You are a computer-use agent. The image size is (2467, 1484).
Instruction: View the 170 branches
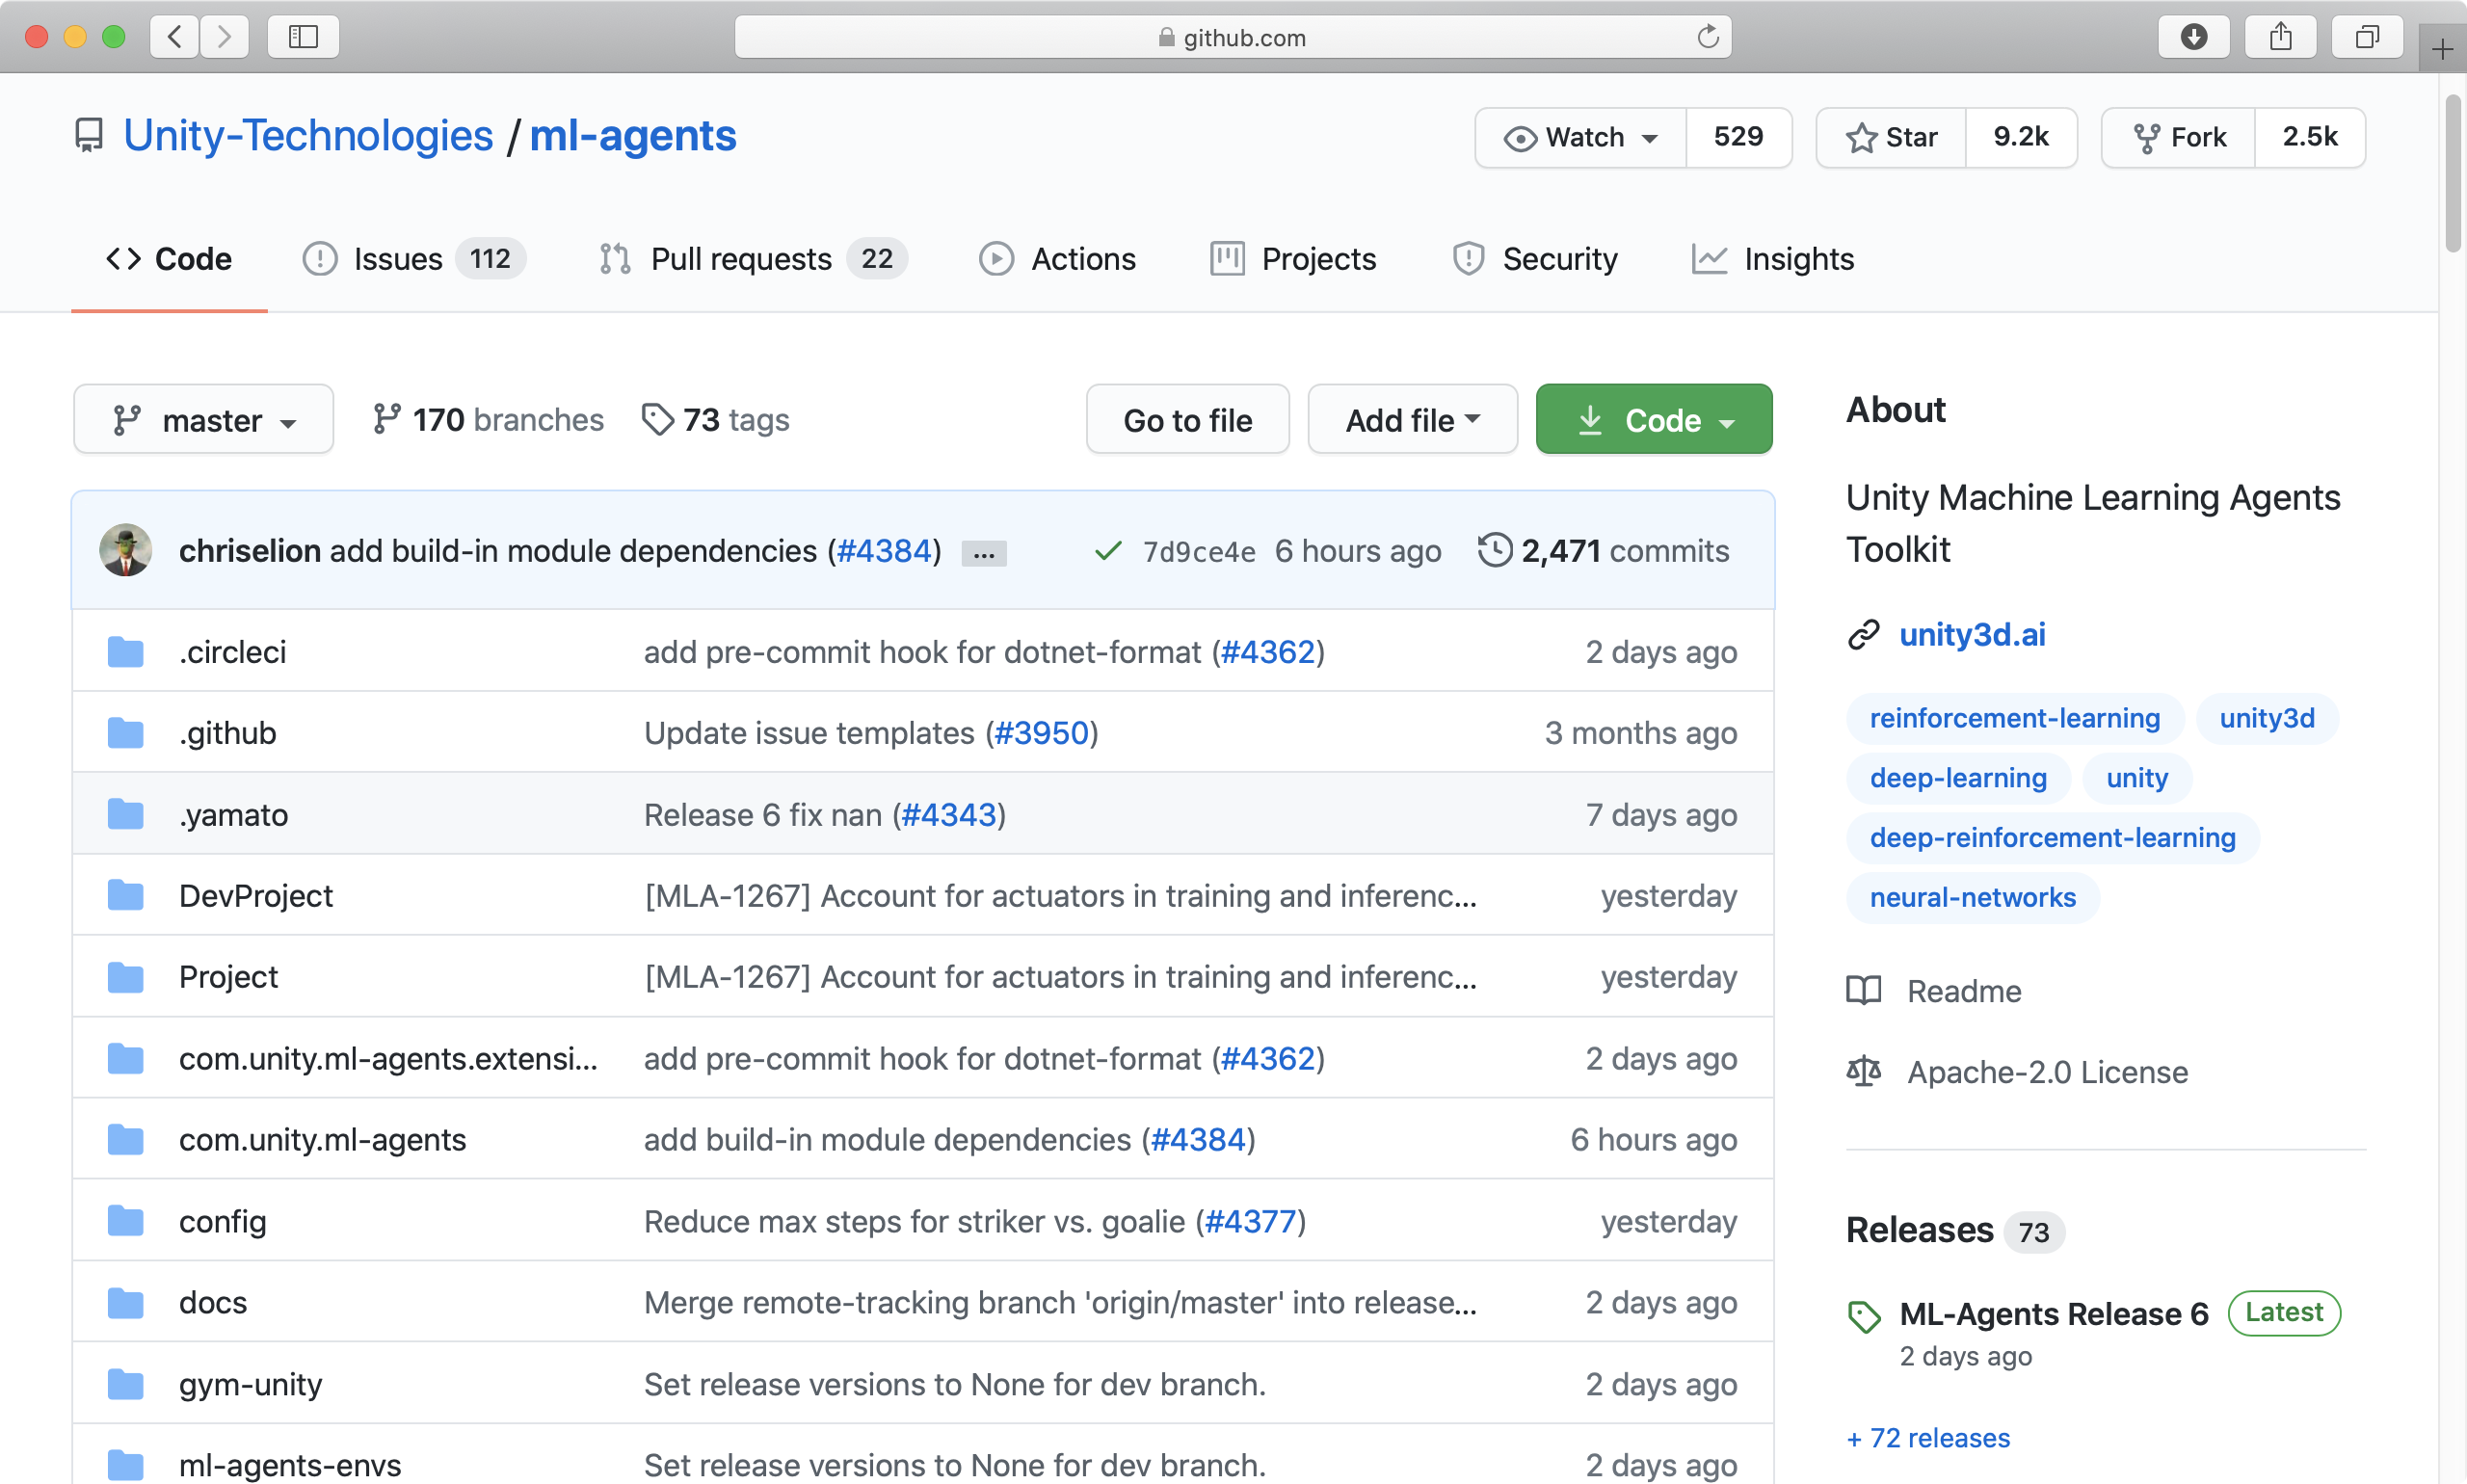click(488, 420)
